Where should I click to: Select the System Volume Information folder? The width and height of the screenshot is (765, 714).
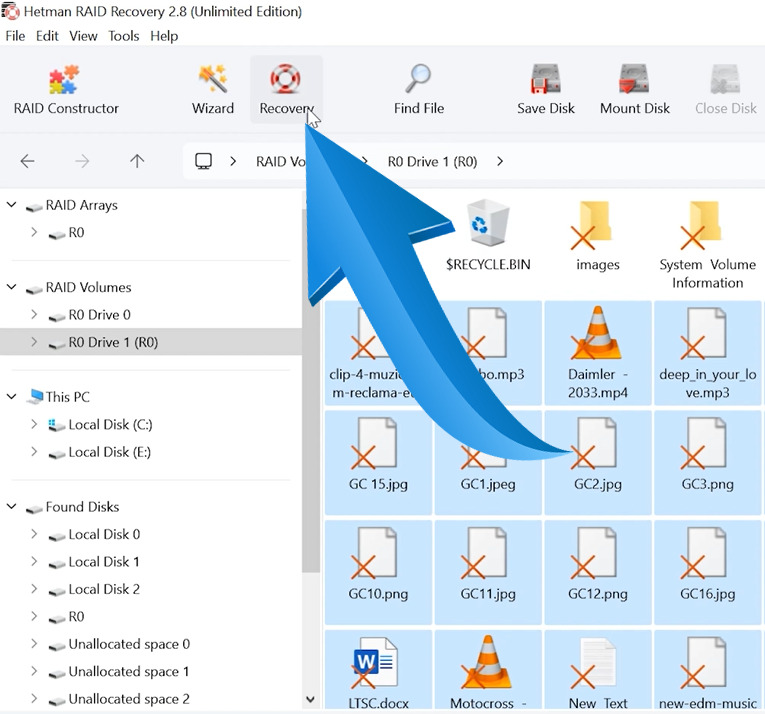click(707, 244)
